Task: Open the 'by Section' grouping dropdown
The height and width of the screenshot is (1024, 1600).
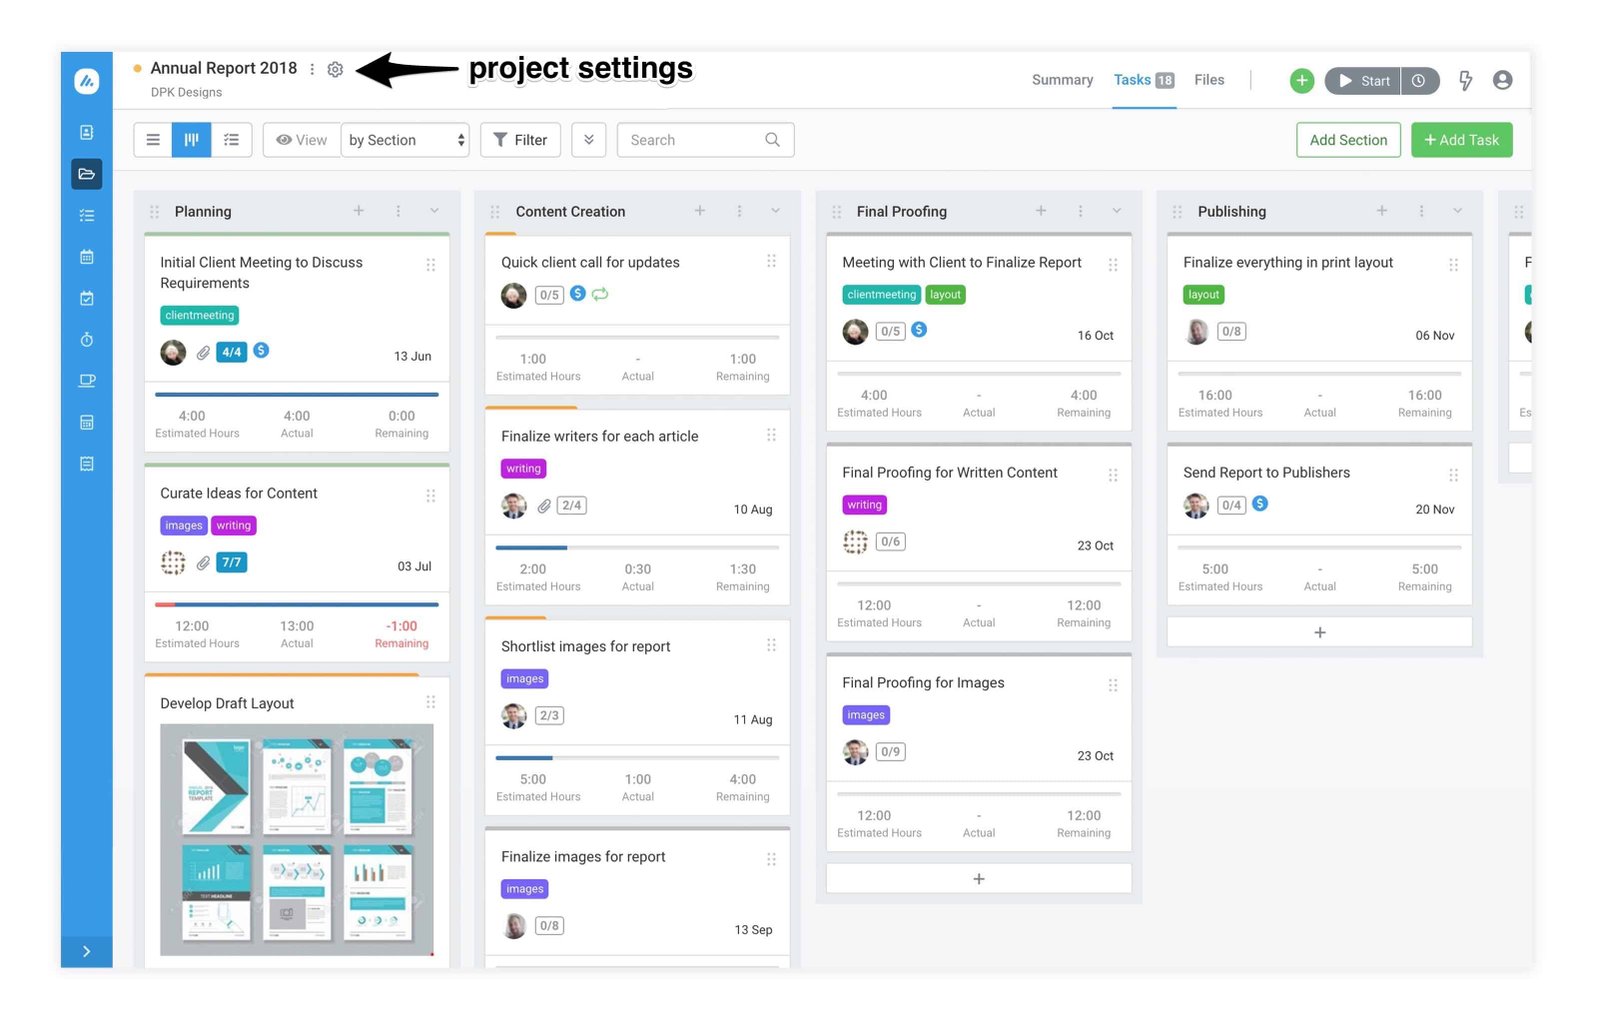Action: [x=405, y=140]
